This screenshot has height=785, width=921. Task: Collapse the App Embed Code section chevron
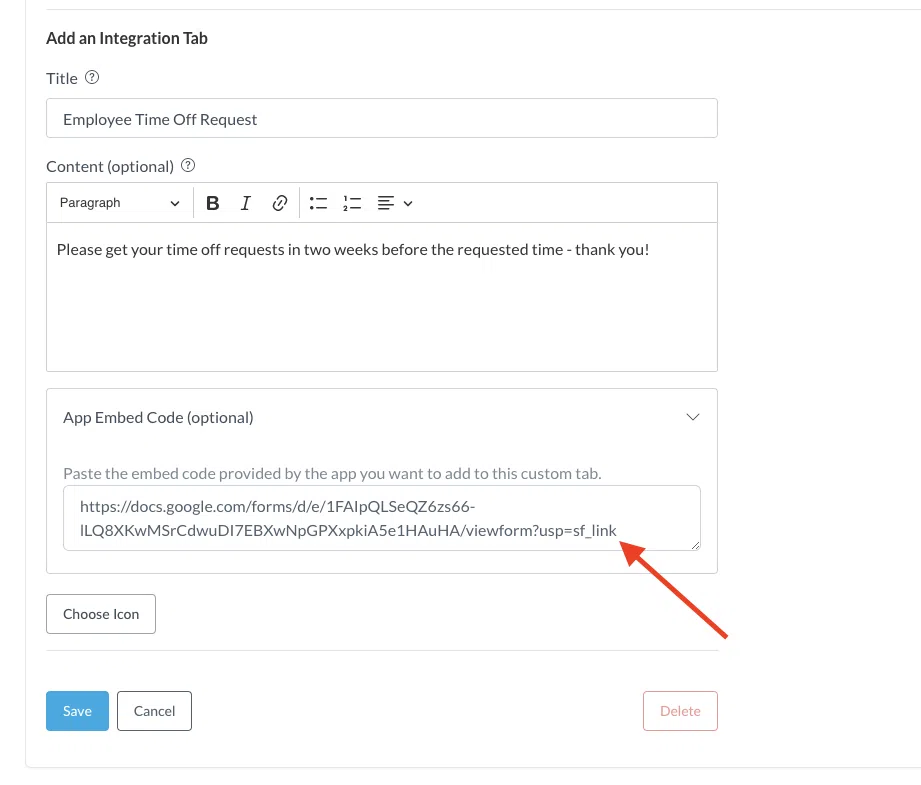692,417
